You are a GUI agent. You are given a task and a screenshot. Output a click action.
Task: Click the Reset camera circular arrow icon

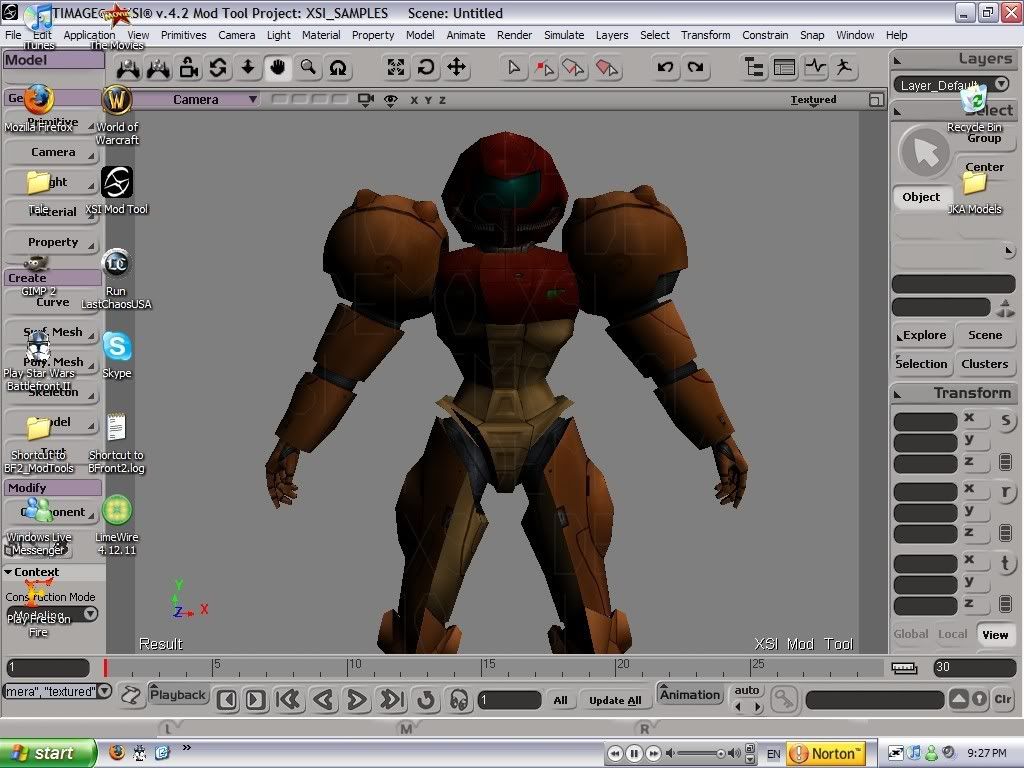coord(426,67)
